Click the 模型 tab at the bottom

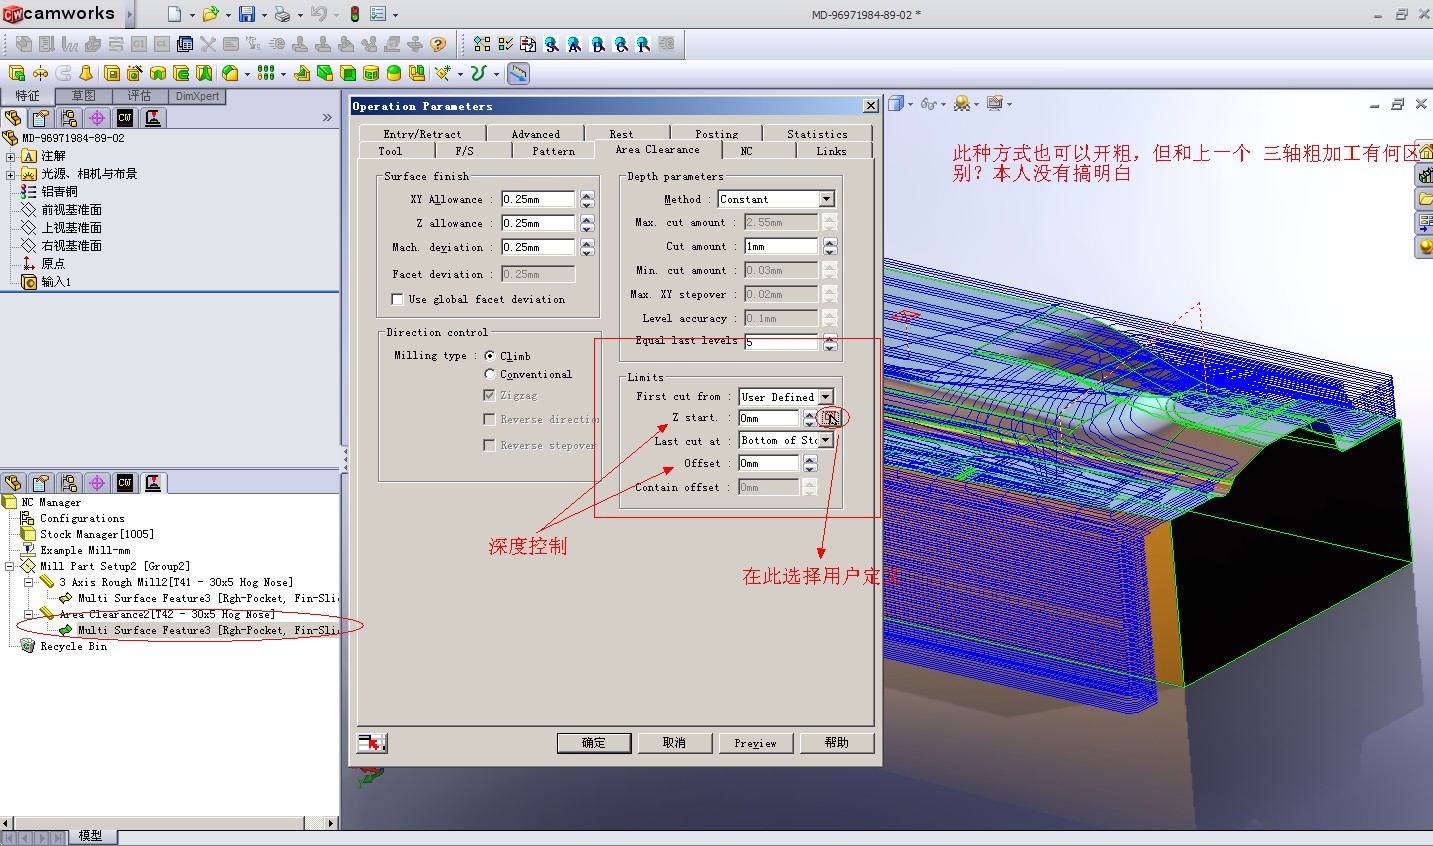click(x=90, y=836)
